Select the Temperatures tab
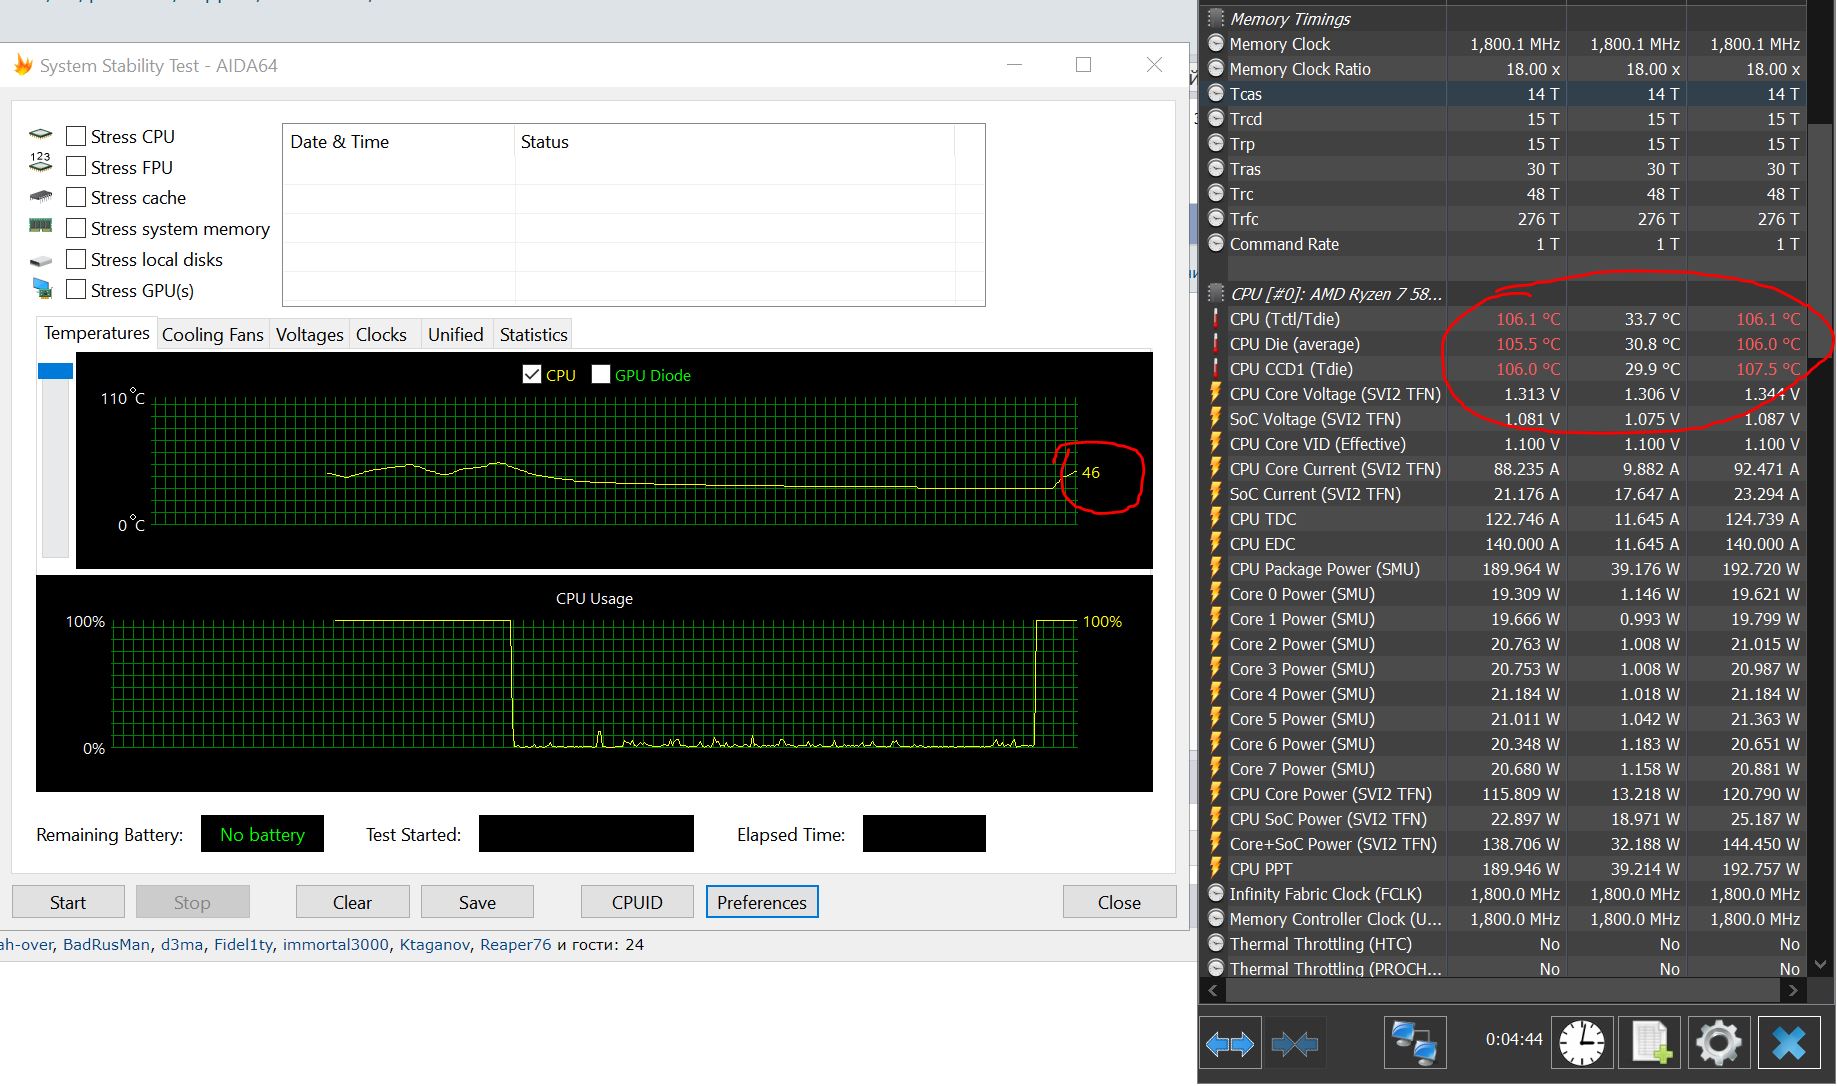Viewport: 1837px width, 1086px height. [x=97, y=333]
